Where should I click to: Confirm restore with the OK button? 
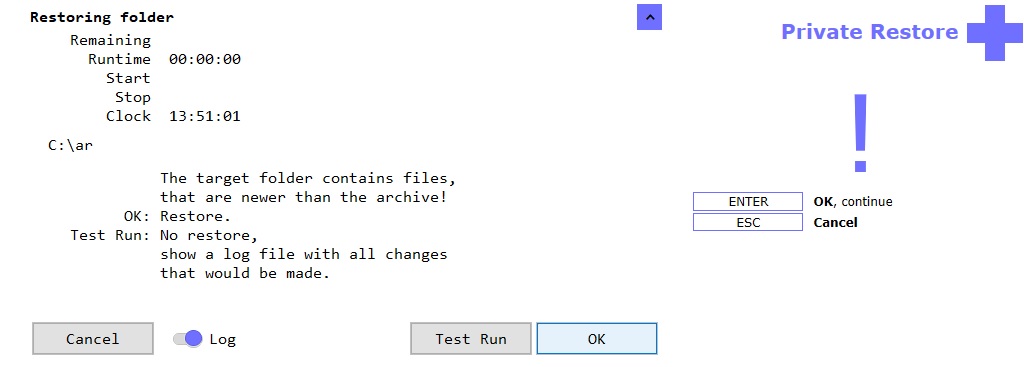tap(597, 339)
